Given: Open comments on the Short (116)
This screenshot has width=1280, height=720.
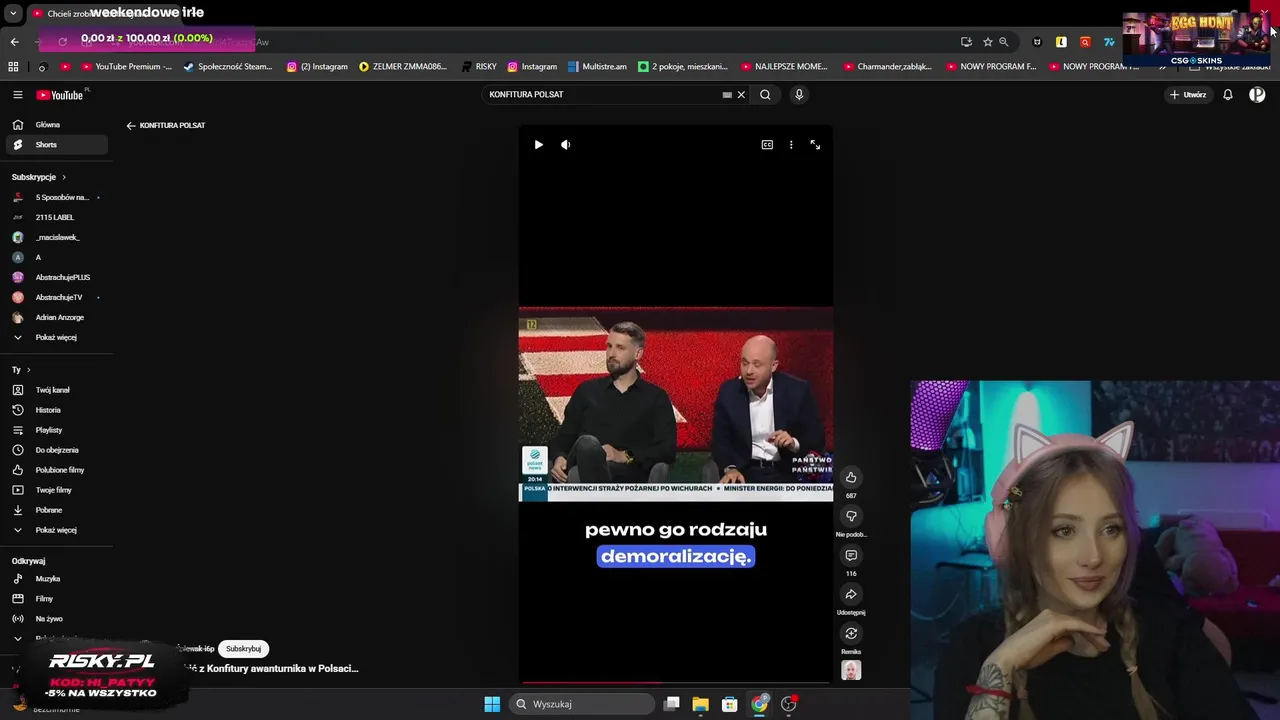Looking at the screenshot, I should [x=851, y=555].
